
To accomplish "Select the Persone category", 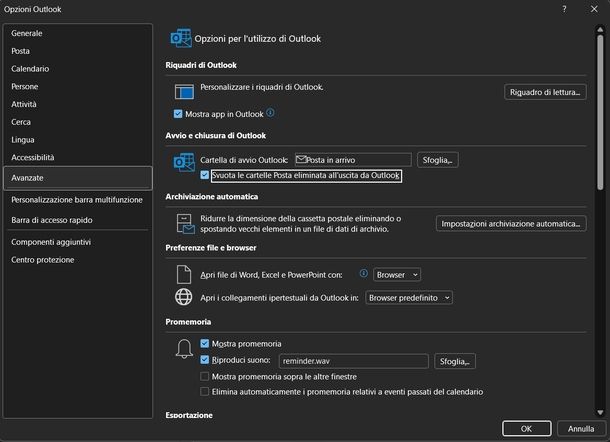I will click(77, 86).
